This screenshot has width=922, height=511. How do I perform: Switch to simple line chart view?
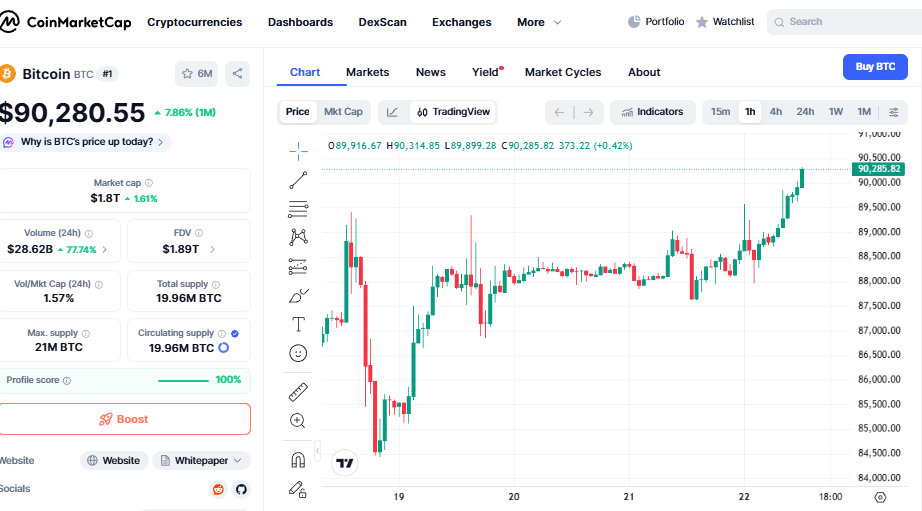392,112
